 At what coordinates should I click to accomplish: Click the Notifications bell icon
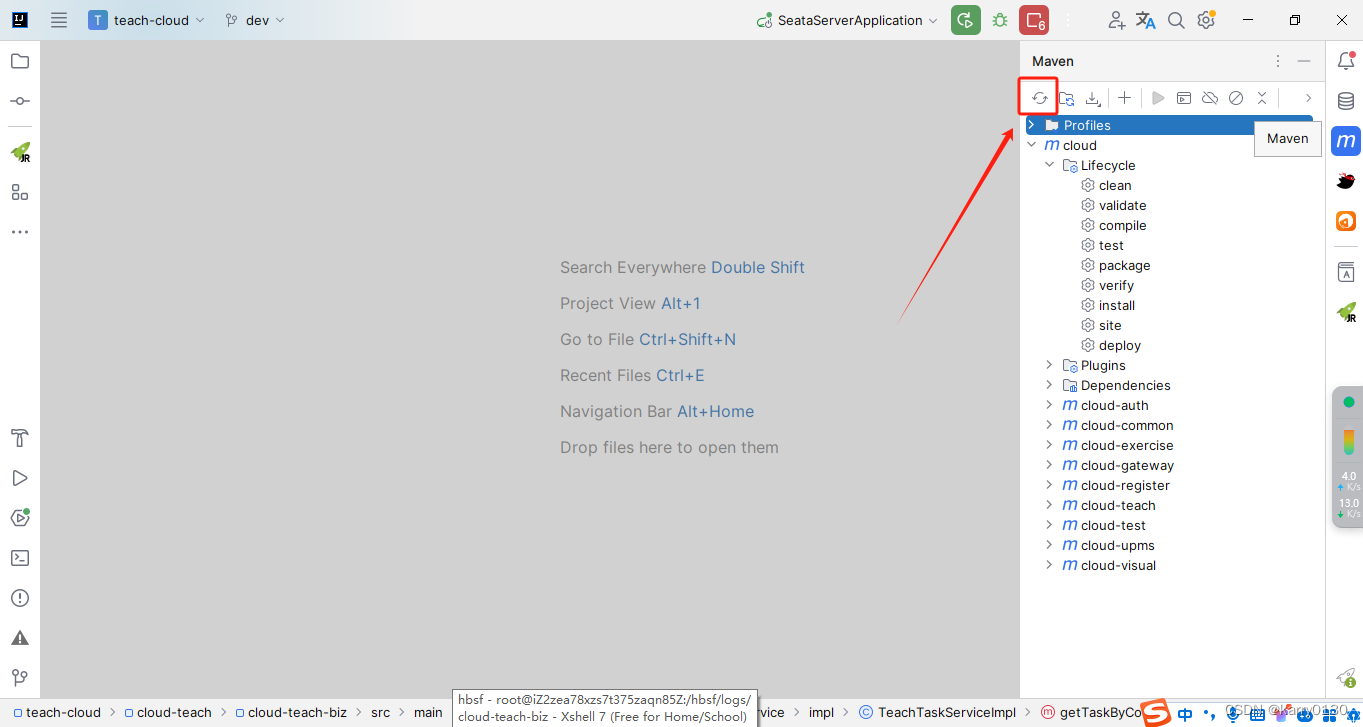(1345, 60)
